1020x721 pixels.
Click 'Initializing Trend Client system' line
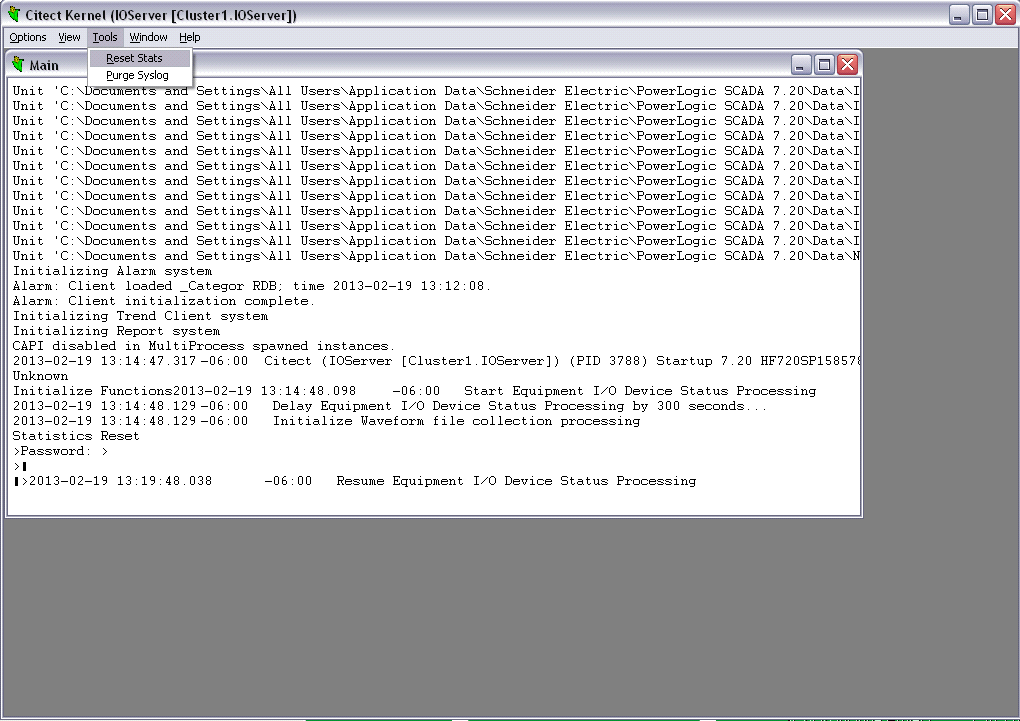pos(141,316)
